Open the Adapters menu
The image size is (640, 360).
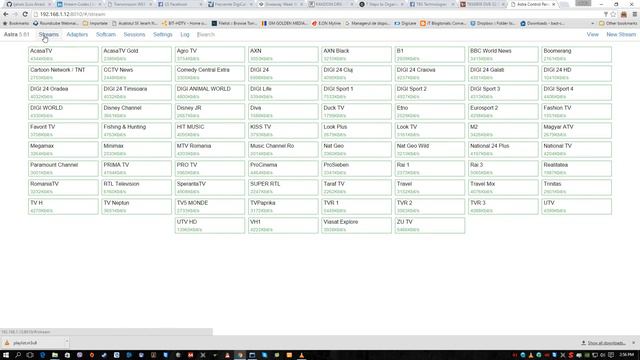77,34
